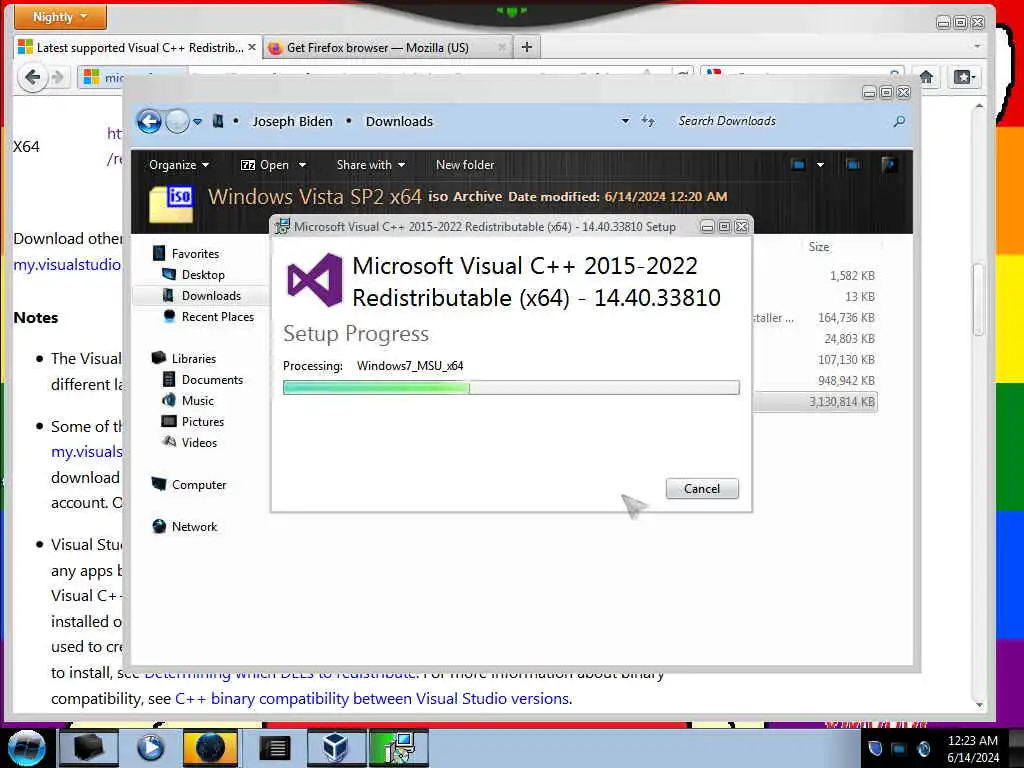Click the installer setup taskbar icon
The height and width of the screenshot is (768, 1024).
(x=398, y=748)
